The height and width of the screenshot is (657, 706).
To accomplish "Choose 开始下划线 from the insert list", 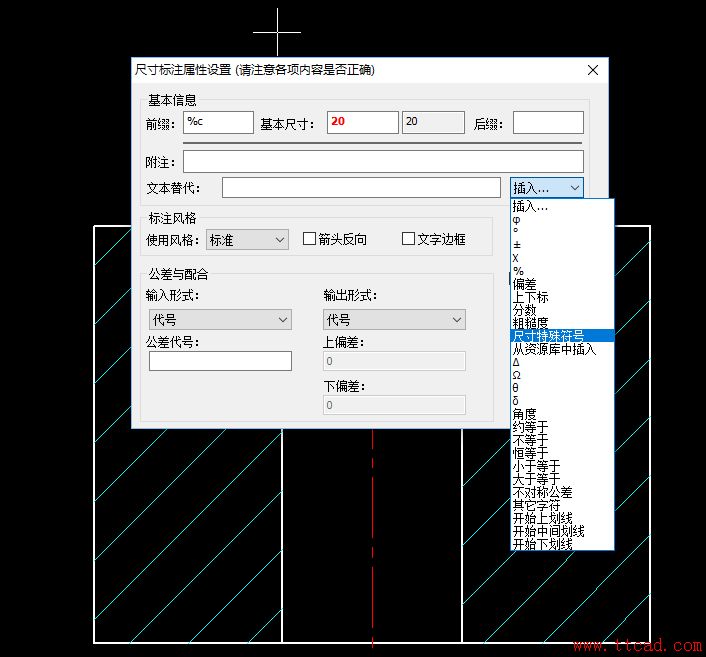I will 562,544.
